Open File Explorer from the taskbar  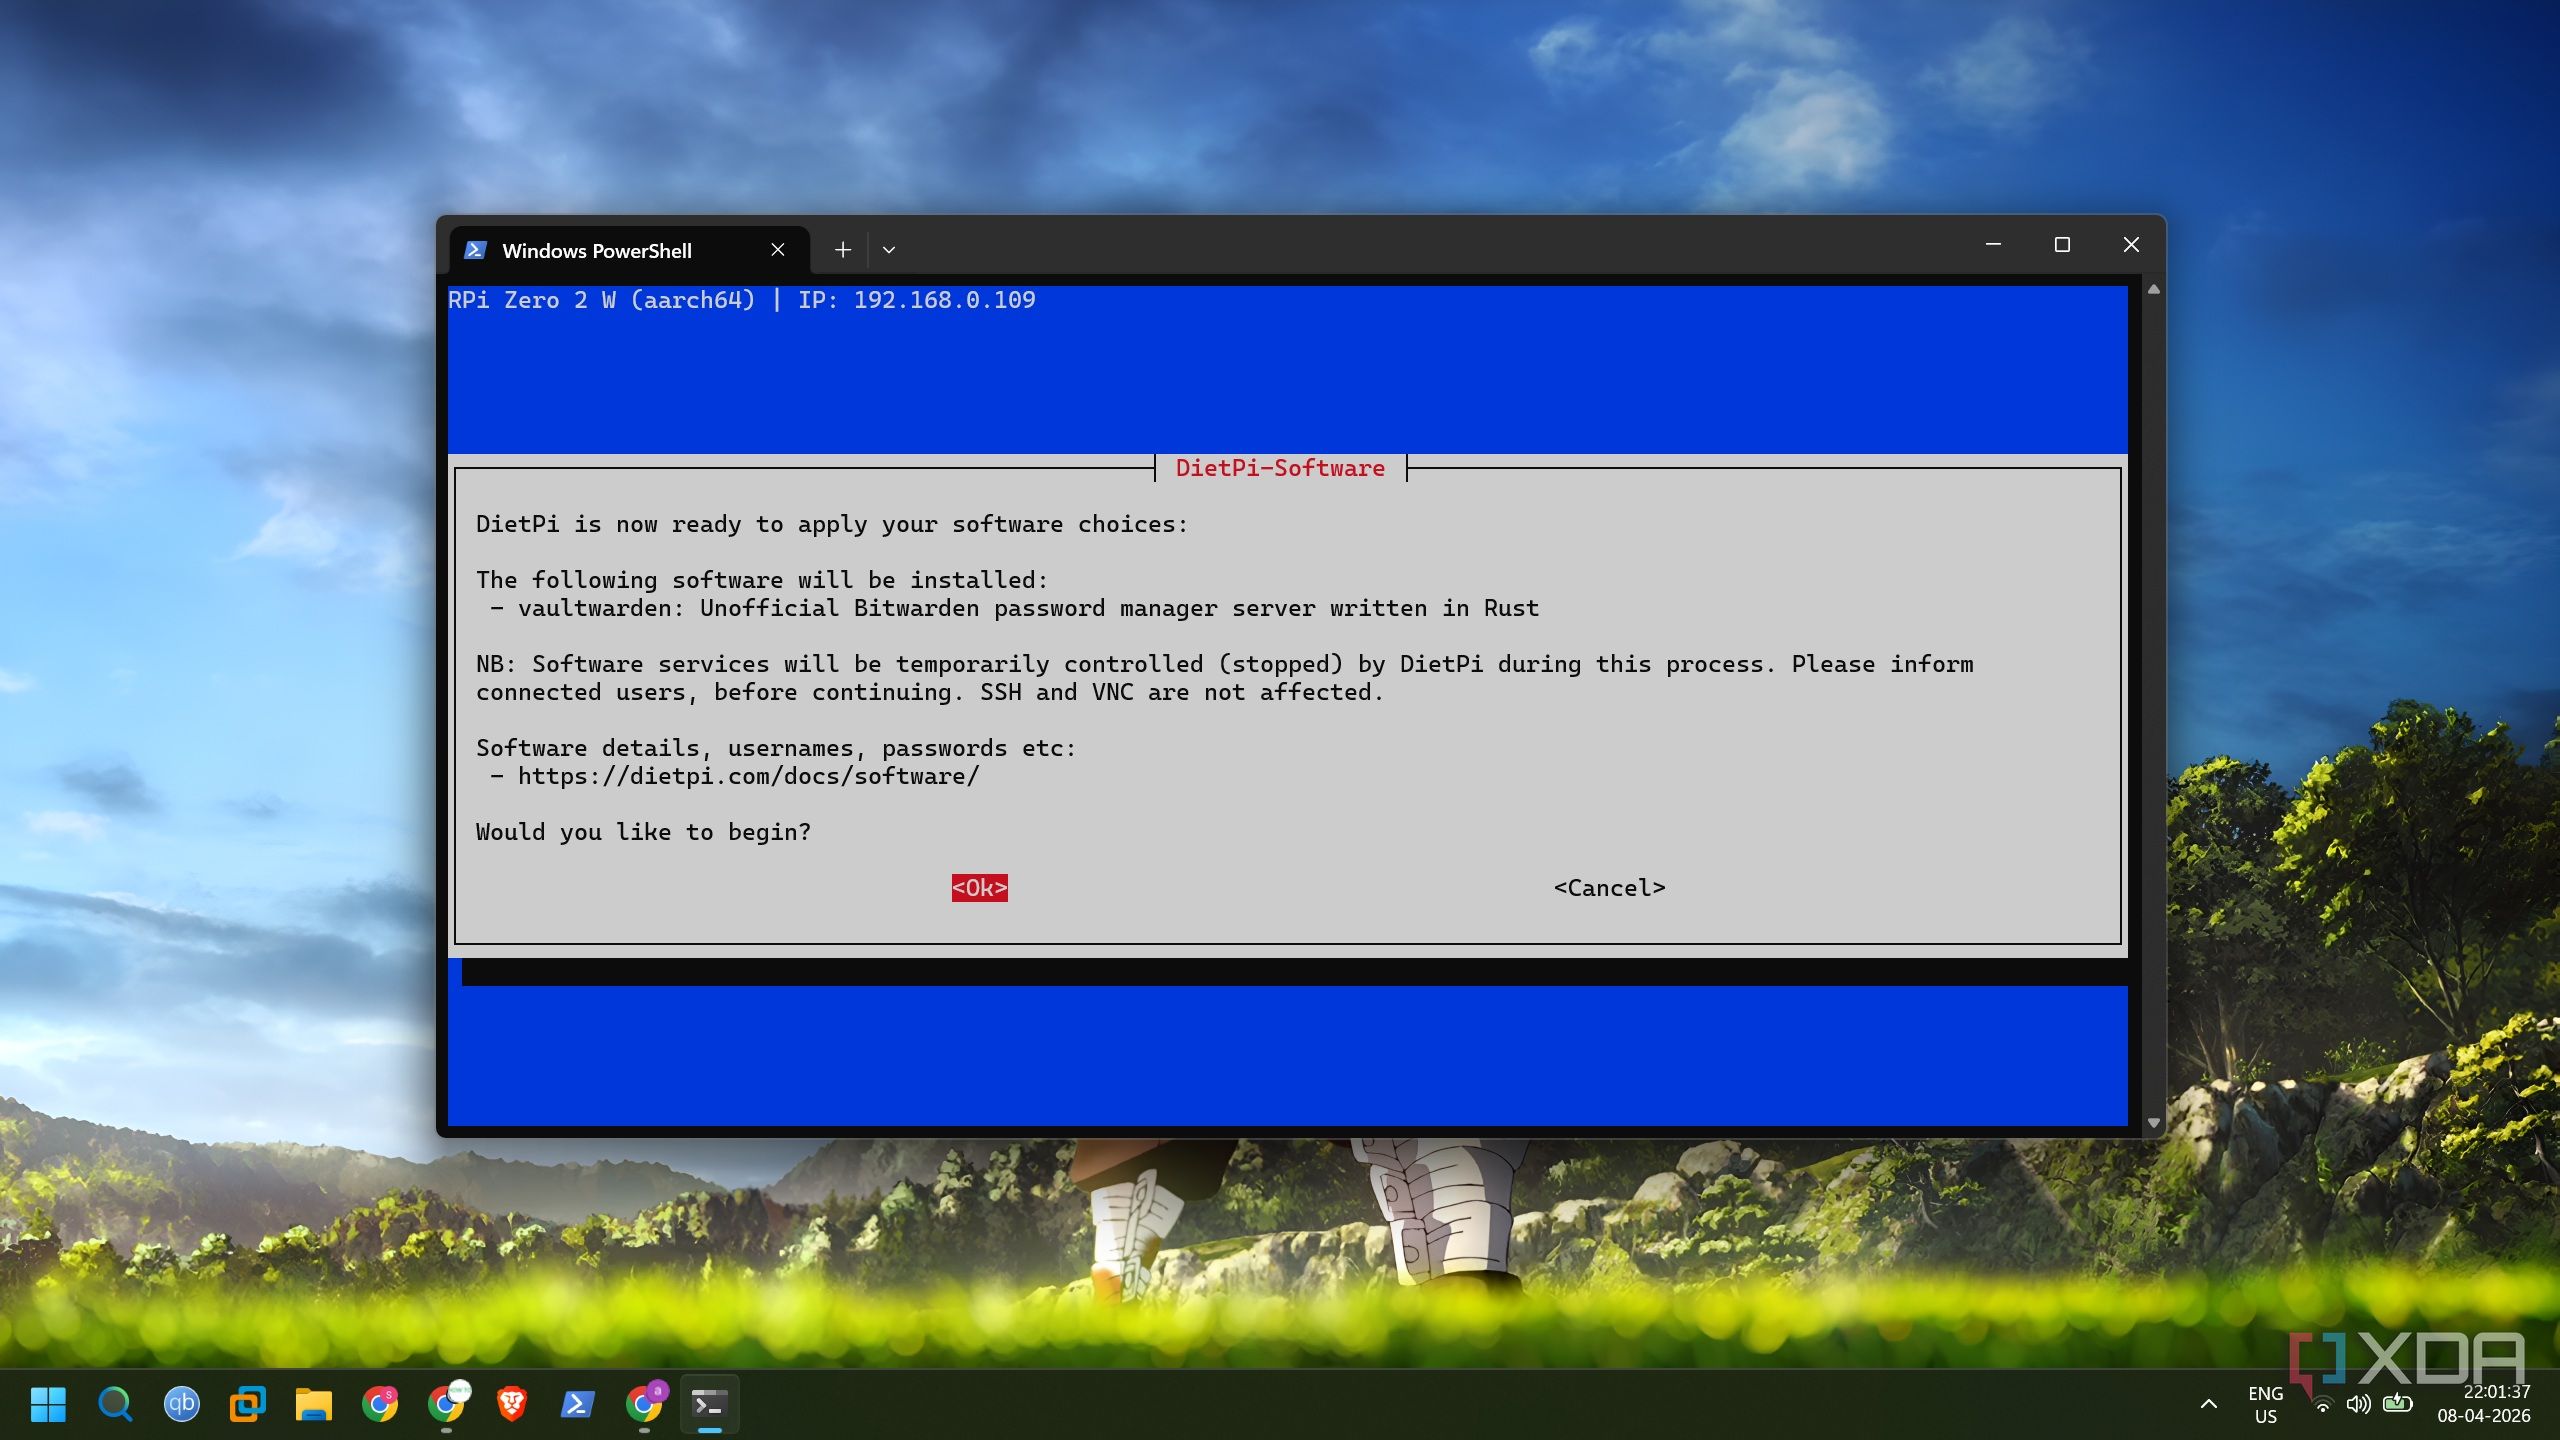(x=313, y=1404)
